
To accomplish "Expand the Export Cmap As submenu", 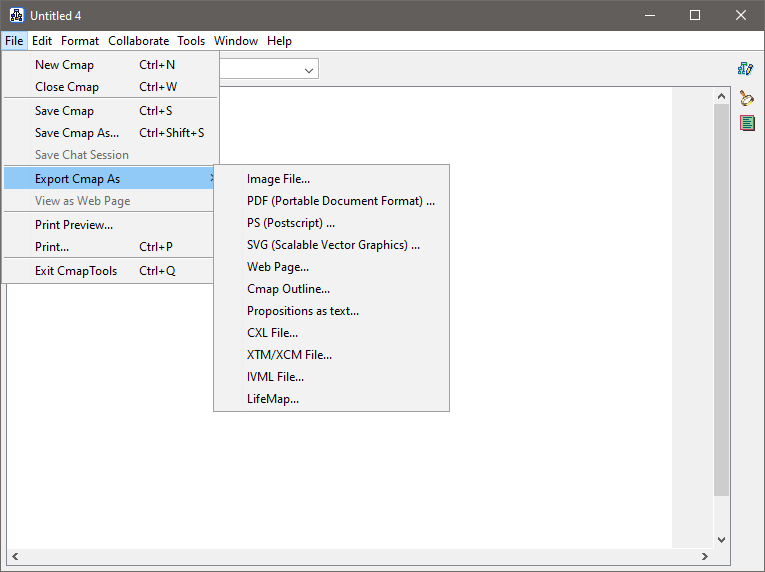I will [x=109, y=179].
